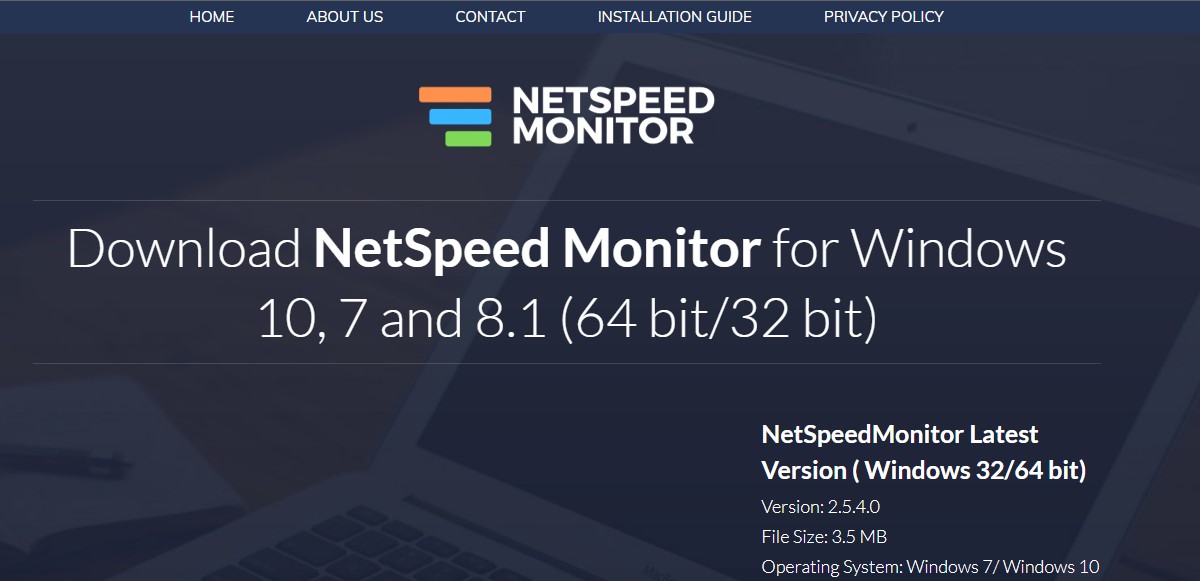Click the top navigation bar
Screen dimensions: 1200x581
tap(600, 16)
